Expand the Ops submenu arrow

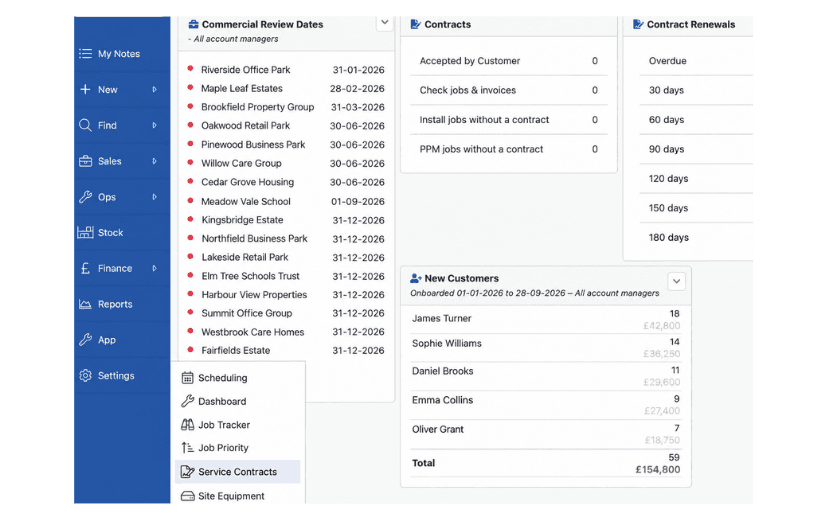[154, 197]
